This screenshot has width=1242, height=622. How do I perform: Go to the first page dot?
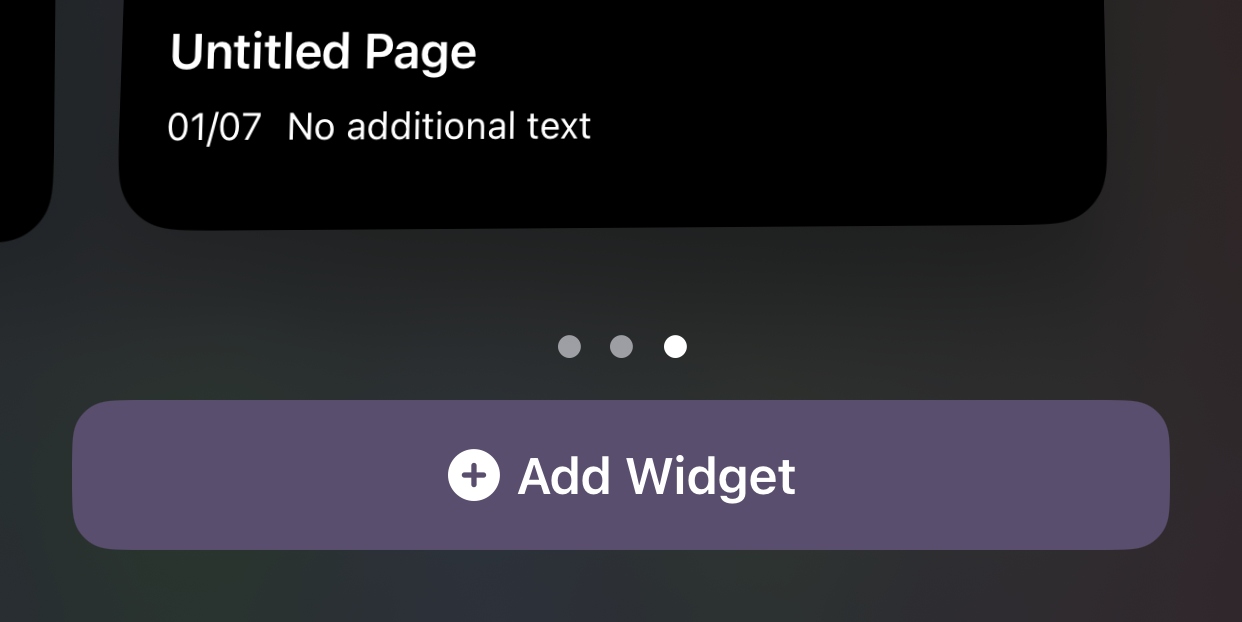(x=569, y=346)
